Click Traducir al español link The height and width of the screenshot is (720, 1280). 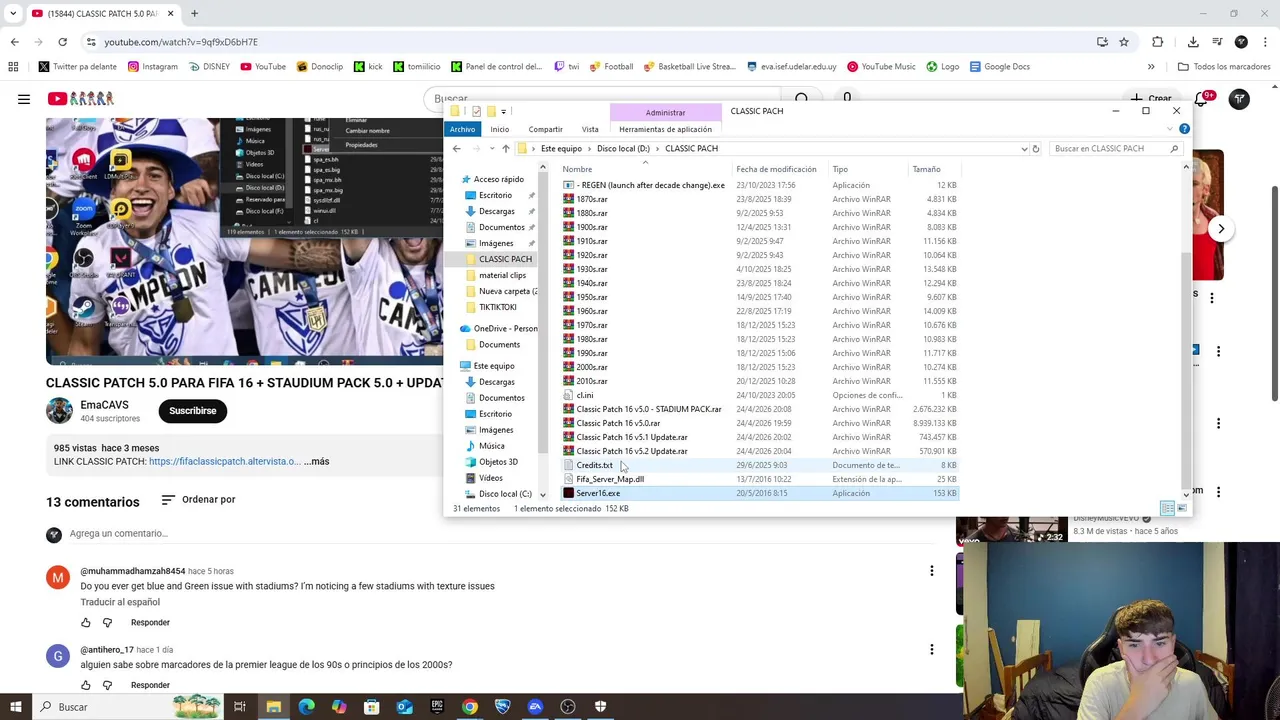coord(120,602)
